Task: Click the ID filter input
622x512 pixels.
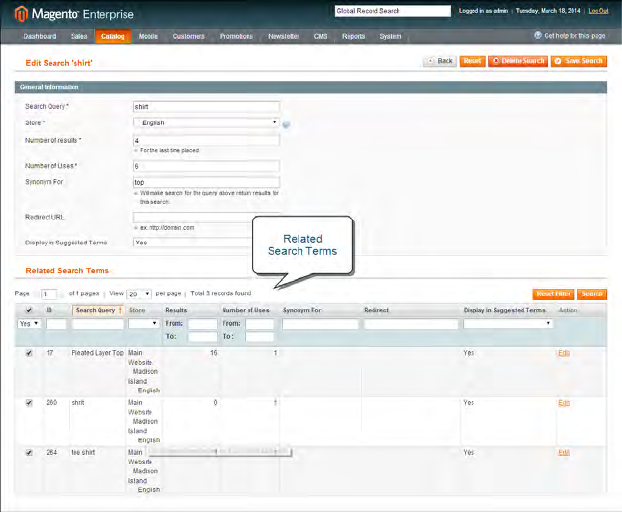Action: pyautogui.click(x=56, y=324)
